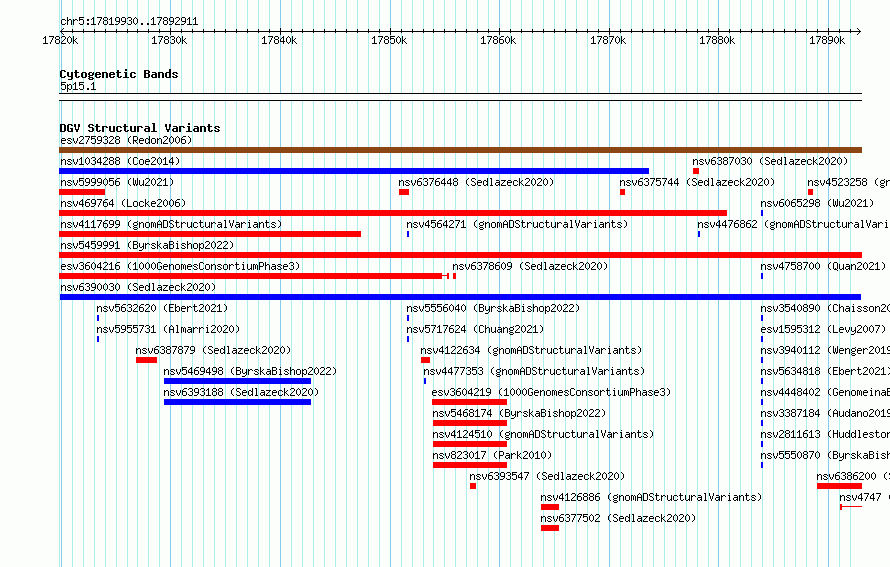Viewport: 890px width, 567px height.
Task: Click nsv5717624 (Chuang2021) label
Action: (475, 329)
